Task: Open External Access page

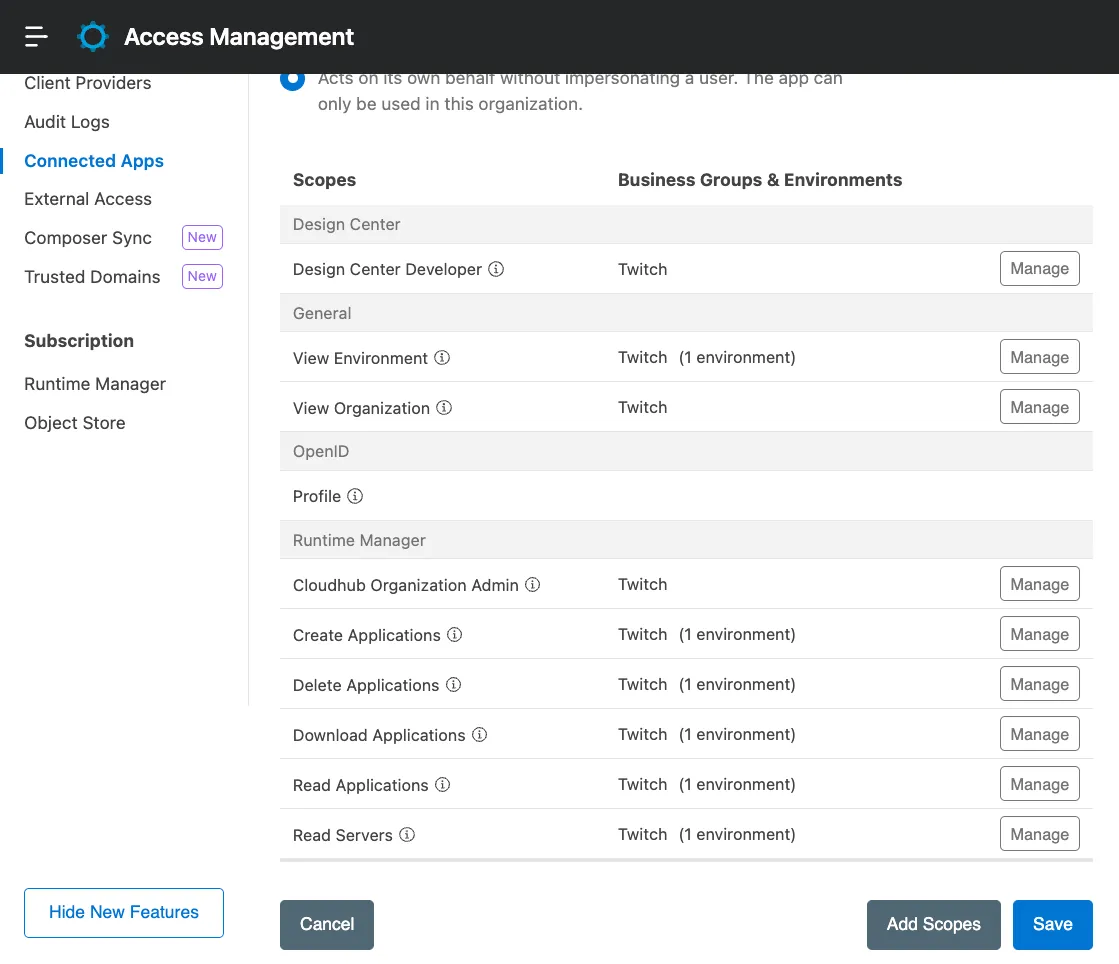Action: coord(88,199)
